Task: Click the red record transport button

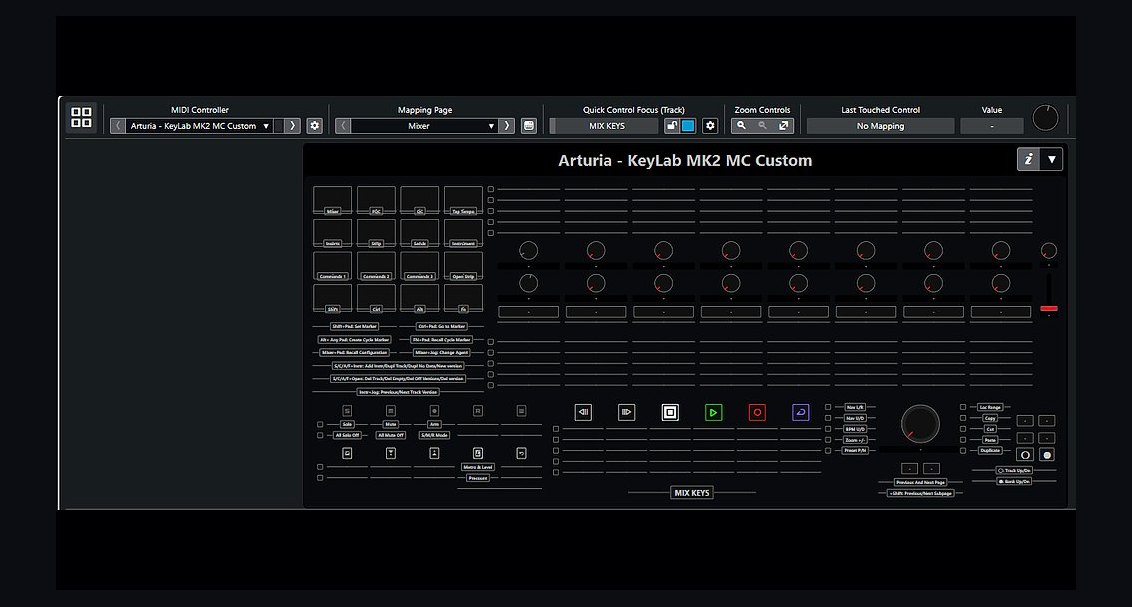Action: tap(757, 412)
